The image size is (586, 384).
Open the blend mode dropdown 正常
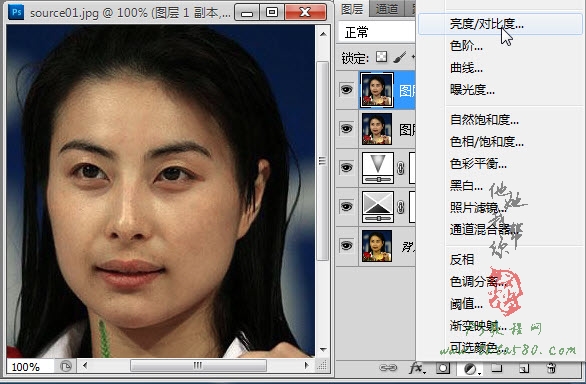(377, 32)
